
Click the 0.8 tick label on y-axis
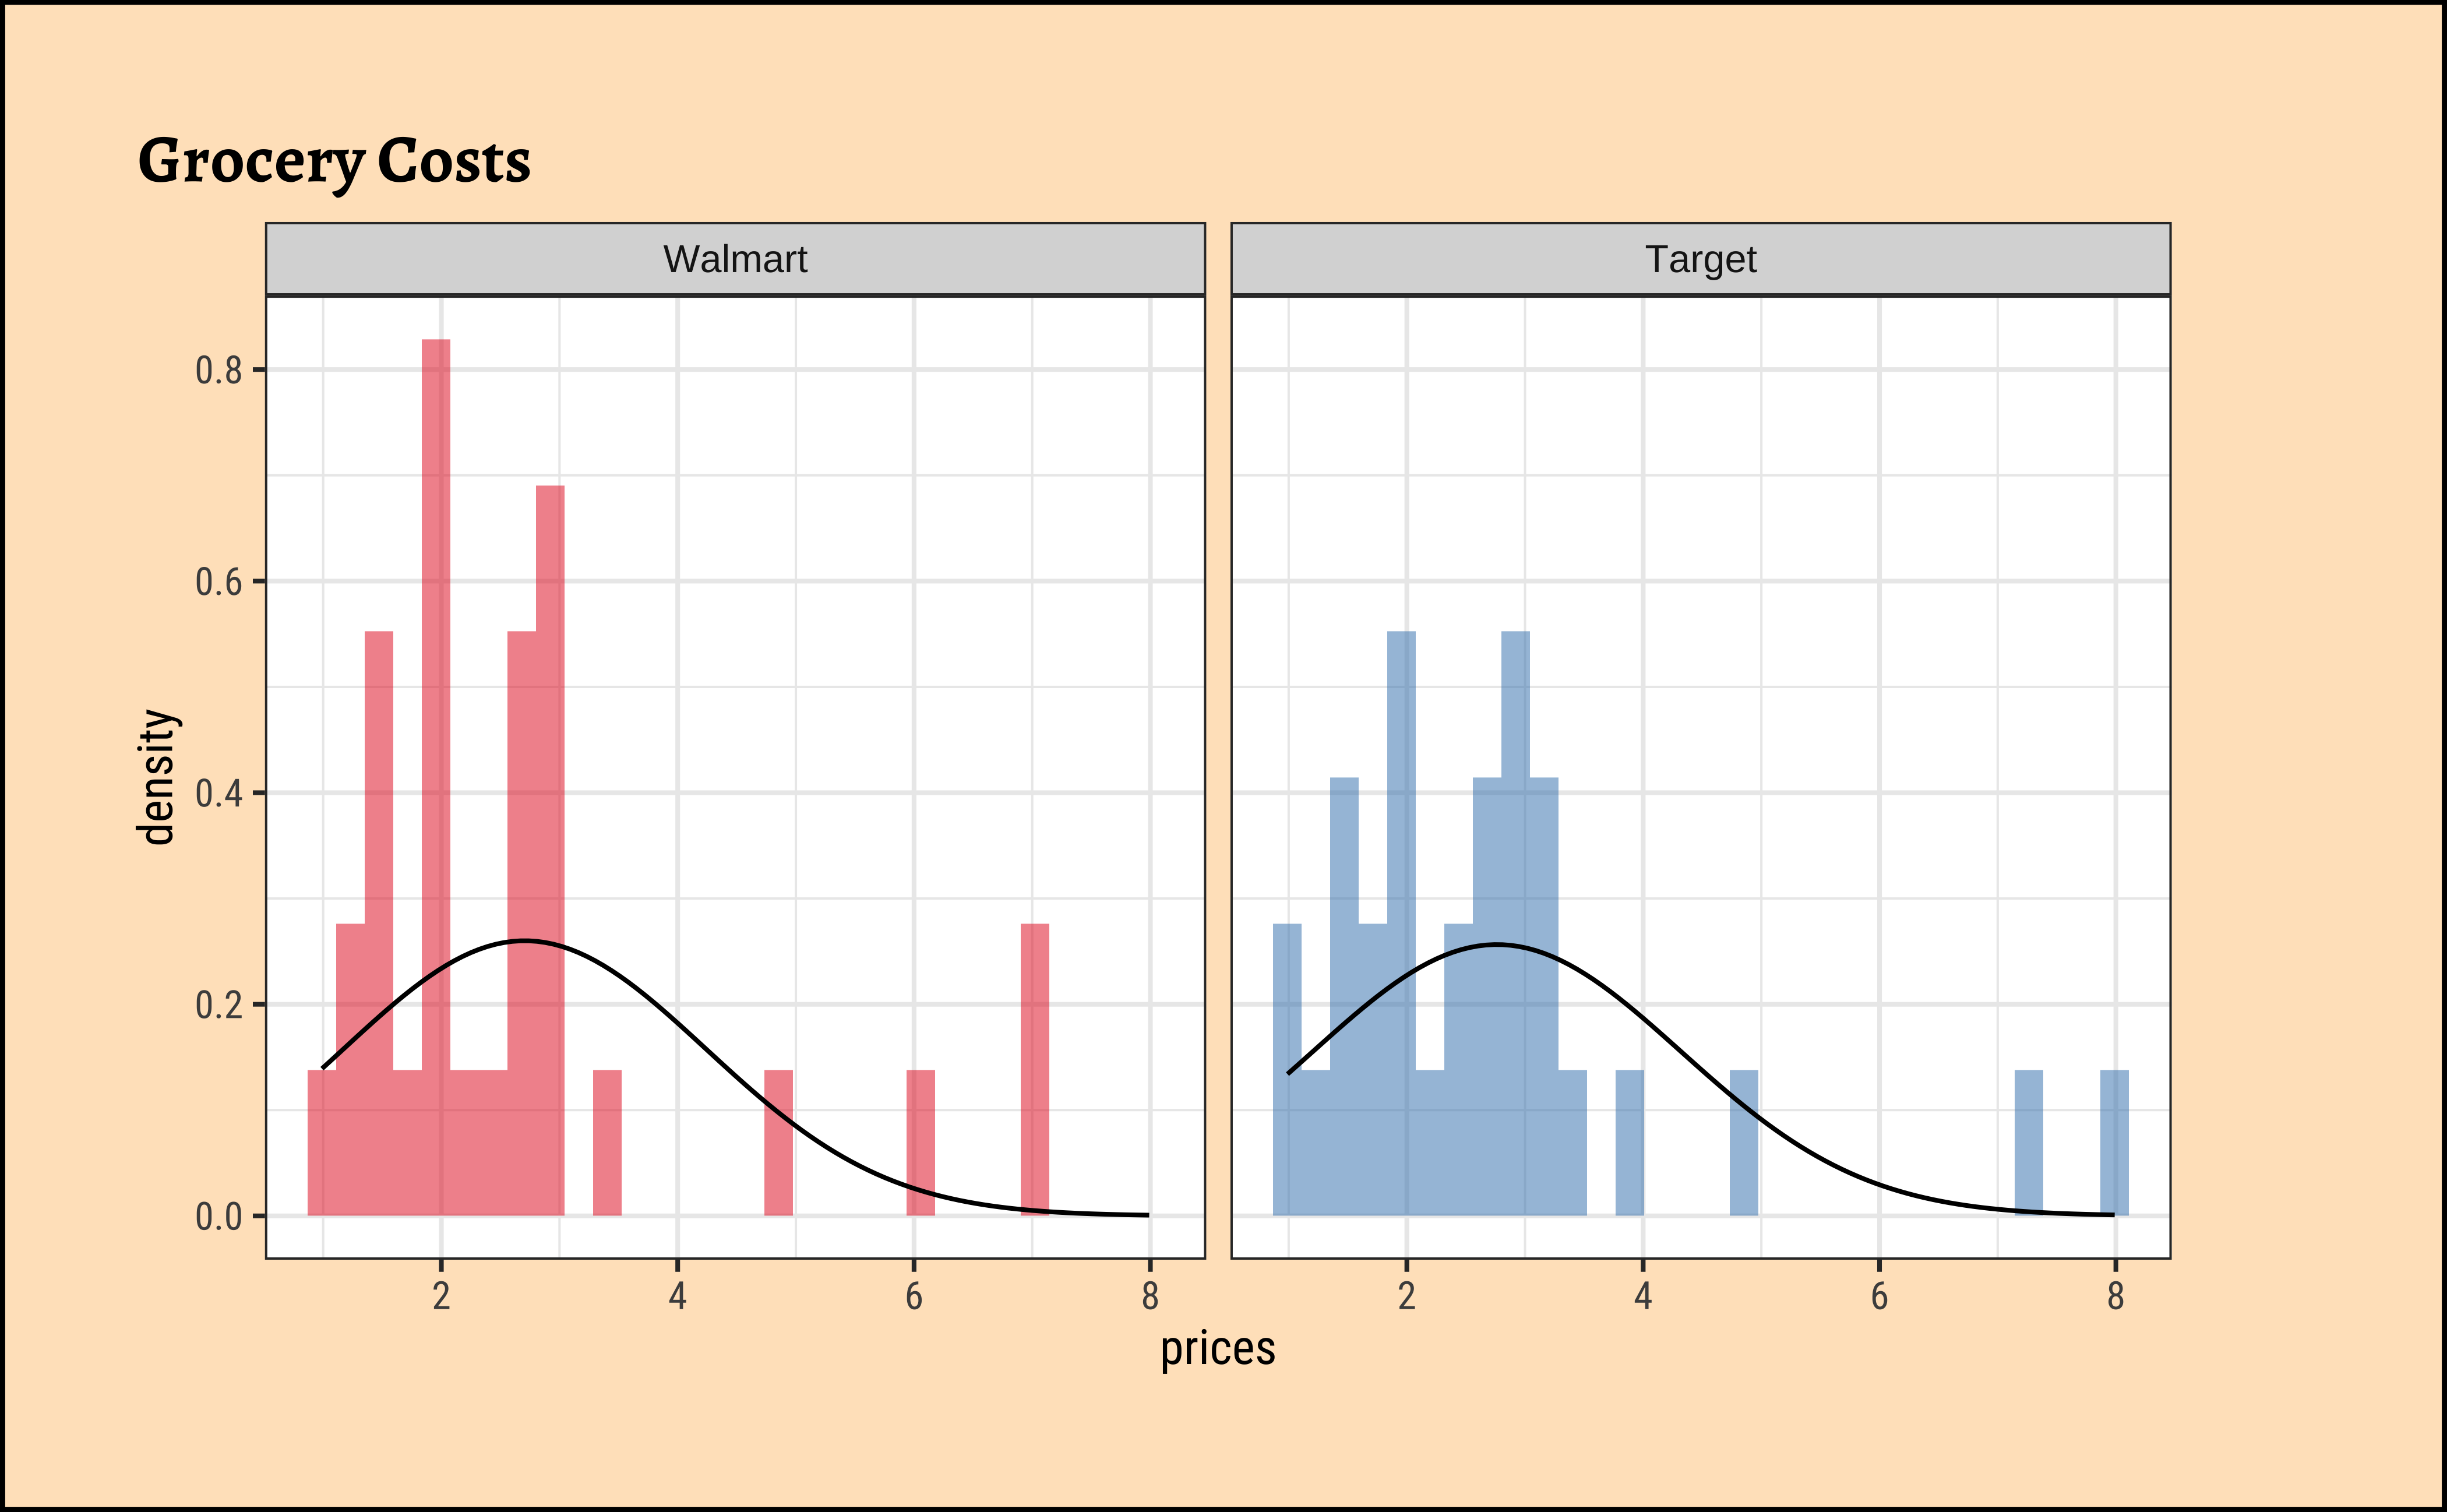click(x=219, y=371)
